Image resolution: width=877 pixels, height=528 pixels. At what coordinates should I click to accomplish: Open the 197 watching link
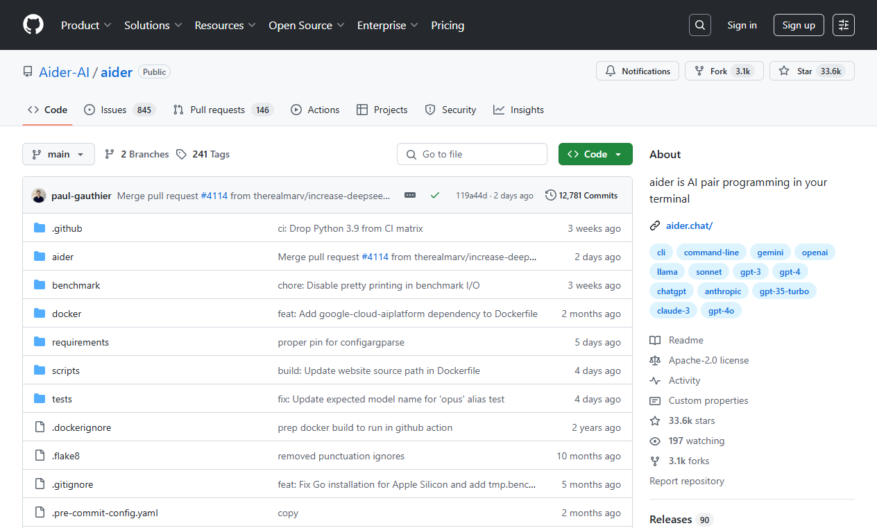696,441
